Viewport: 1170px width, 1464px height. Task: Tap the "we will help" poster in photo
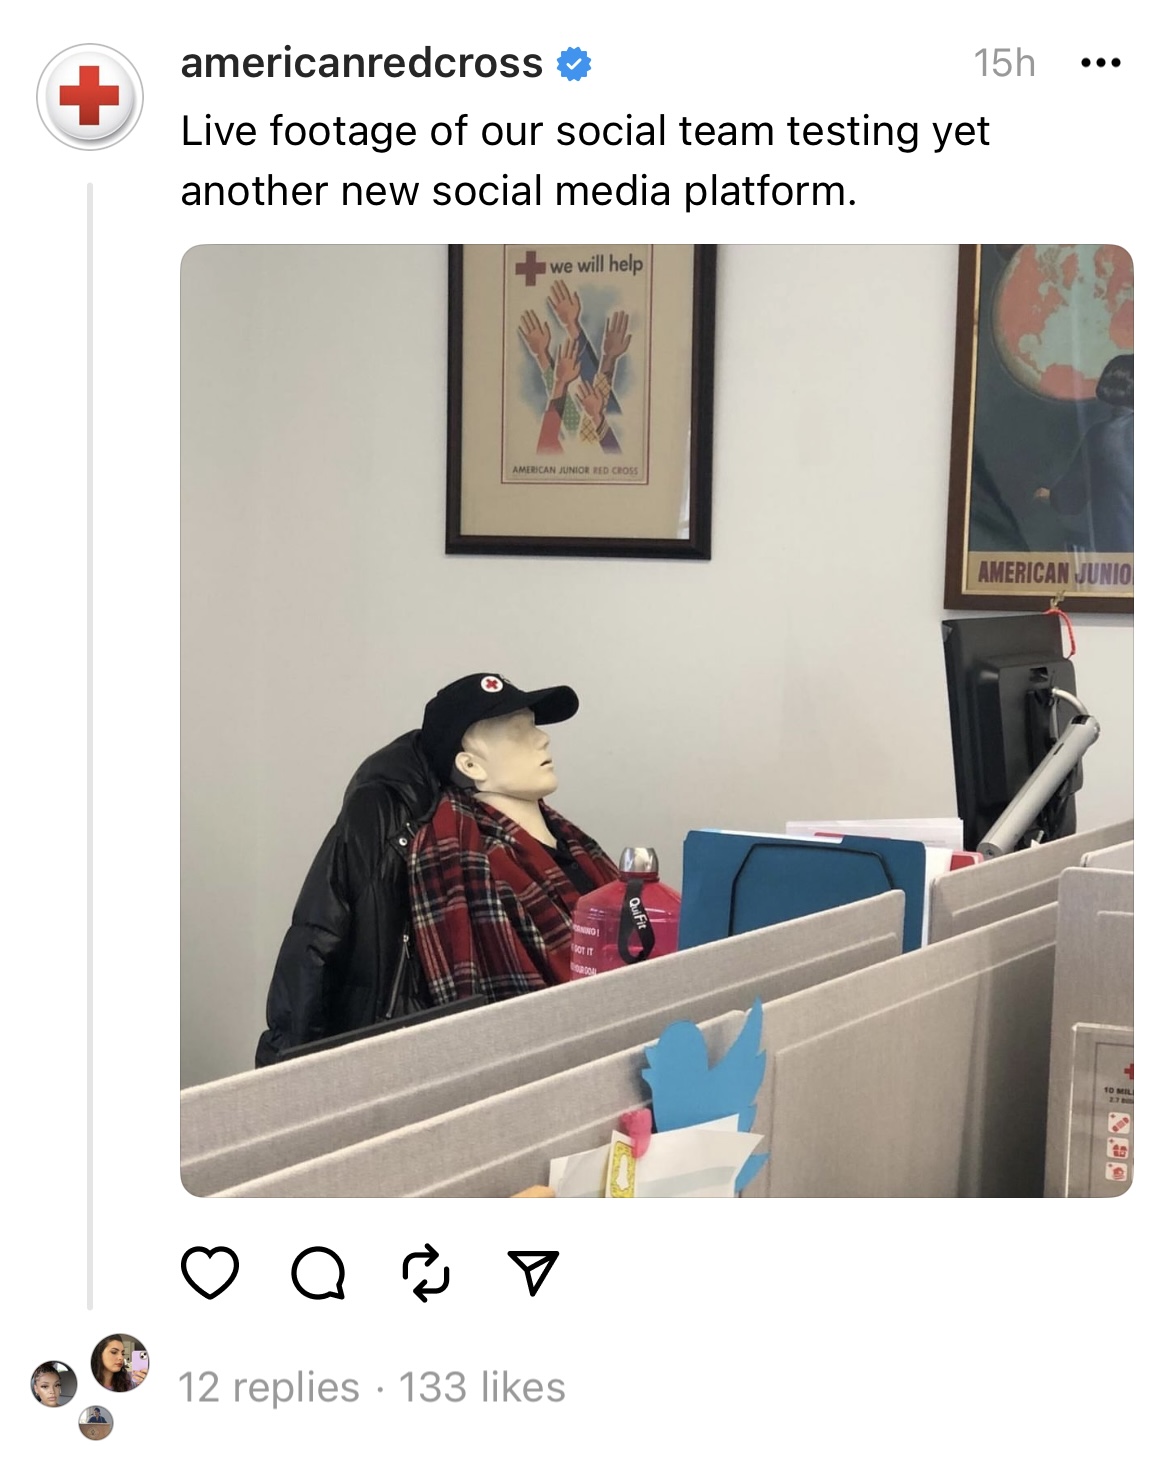pyautogui.click(x=580, y=400)
